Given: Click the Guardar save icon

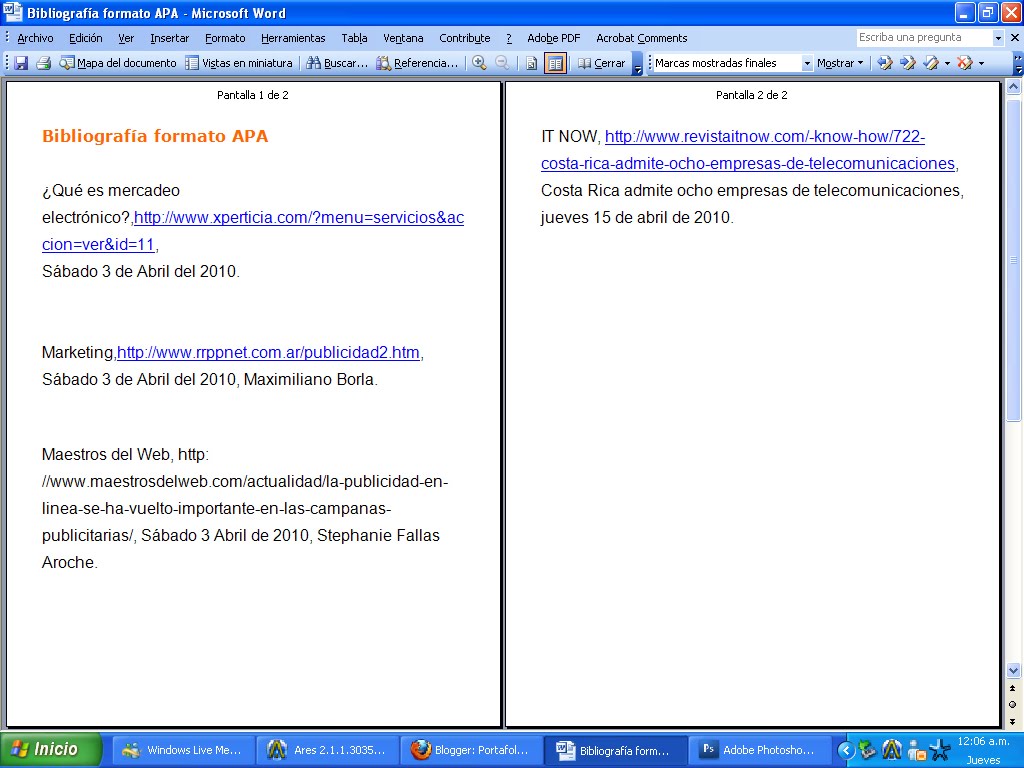Looking at the screenshot, I should click(22, 62).
